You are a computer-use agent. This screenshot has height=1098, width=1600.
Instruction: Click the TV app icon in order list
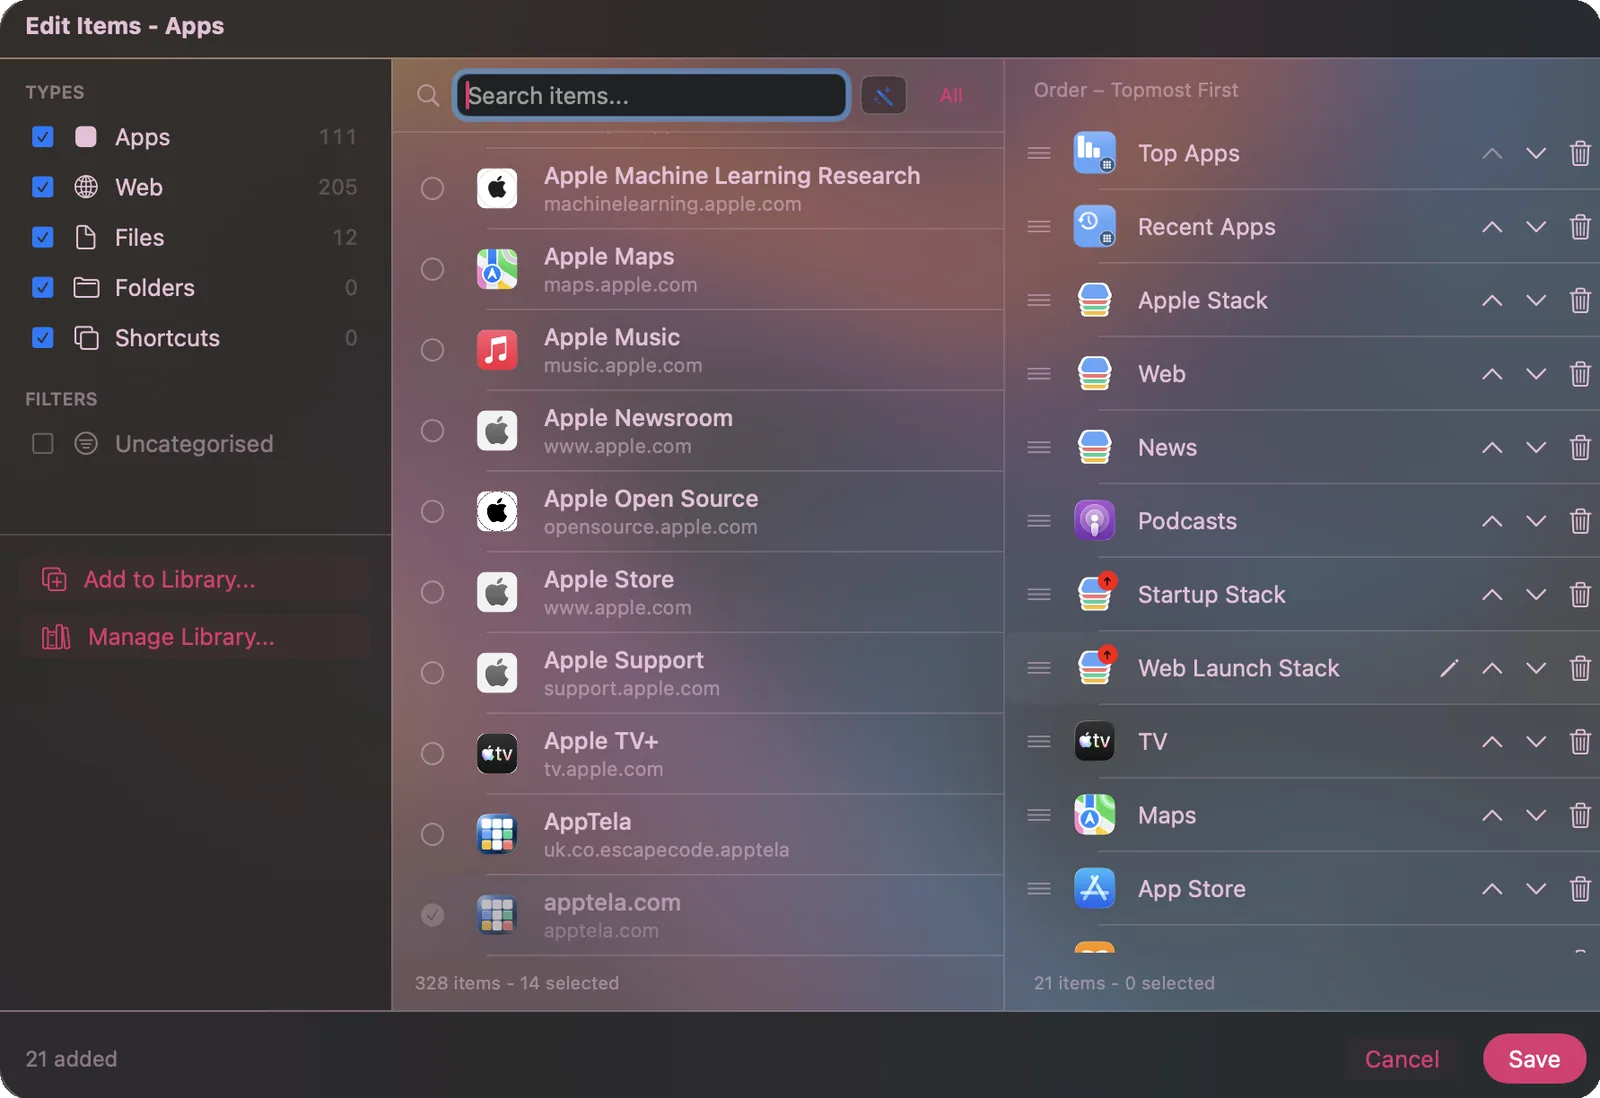click(1094, 741)
